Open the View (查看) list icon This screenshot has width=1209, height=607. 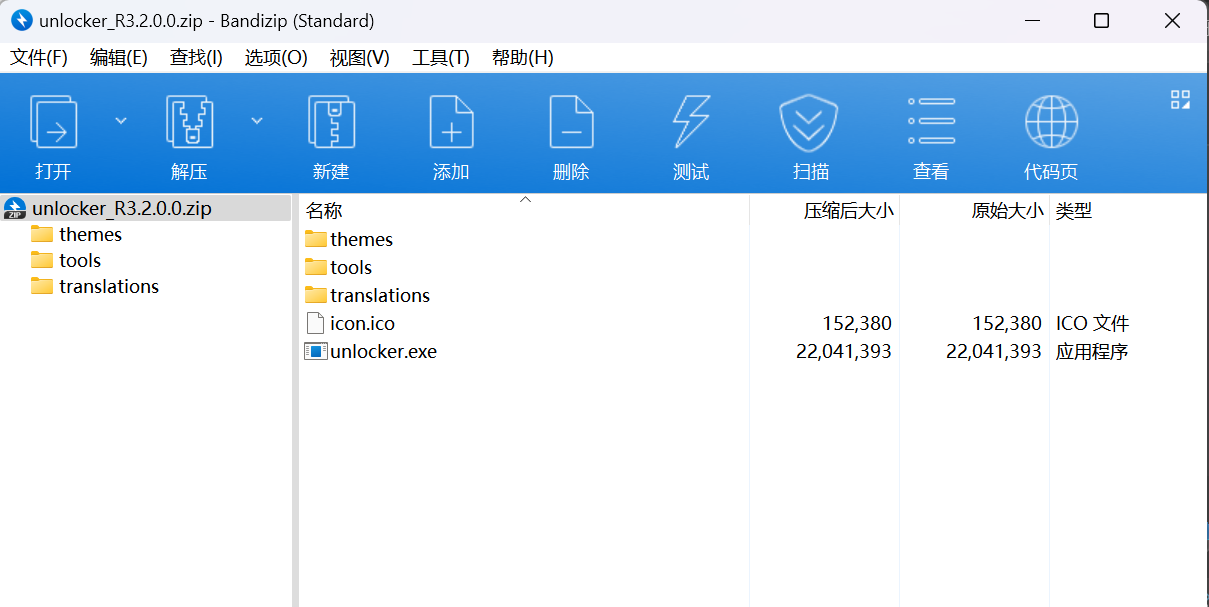point(931,123)
